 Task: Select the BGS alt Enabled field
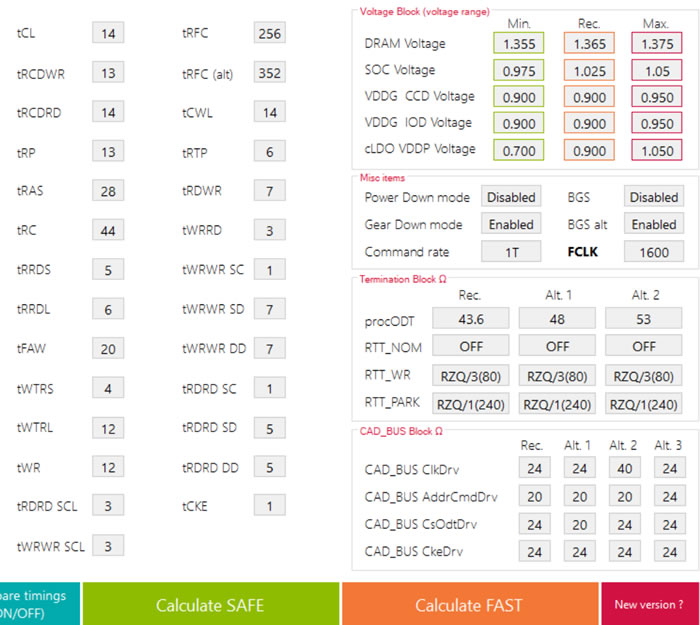[x=654, y=225]
